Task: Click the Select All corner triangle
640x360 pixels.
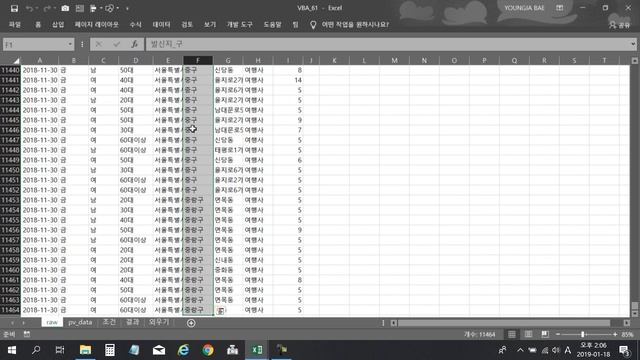Action: [16, 61]
